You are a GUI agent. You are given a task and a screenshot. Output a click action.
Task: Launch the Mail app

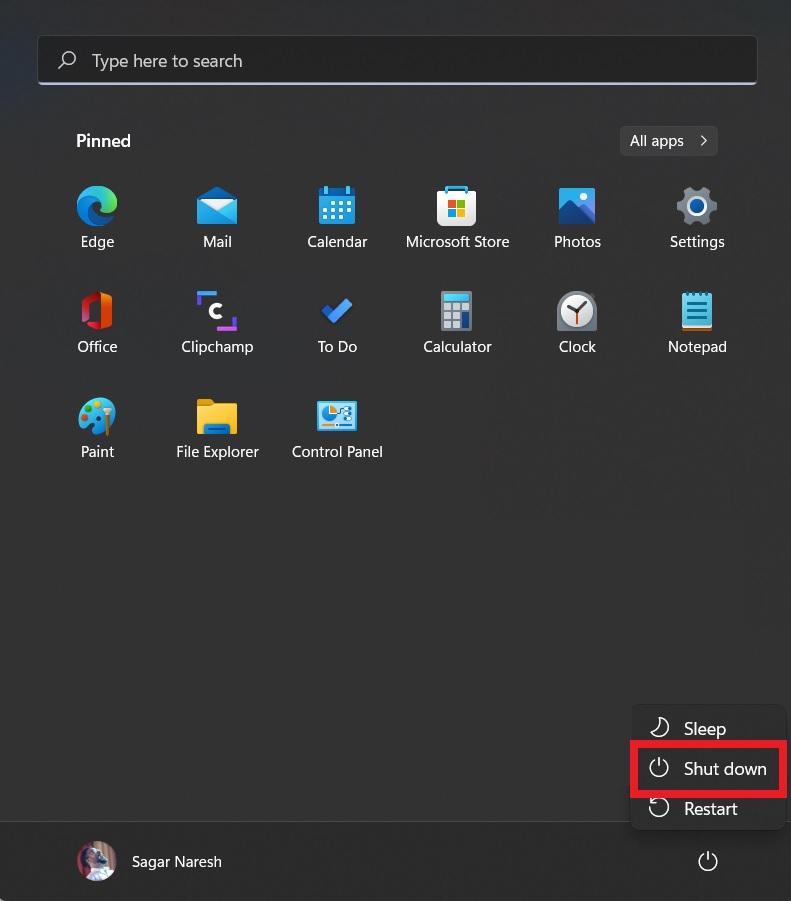(x=217, y=217)
